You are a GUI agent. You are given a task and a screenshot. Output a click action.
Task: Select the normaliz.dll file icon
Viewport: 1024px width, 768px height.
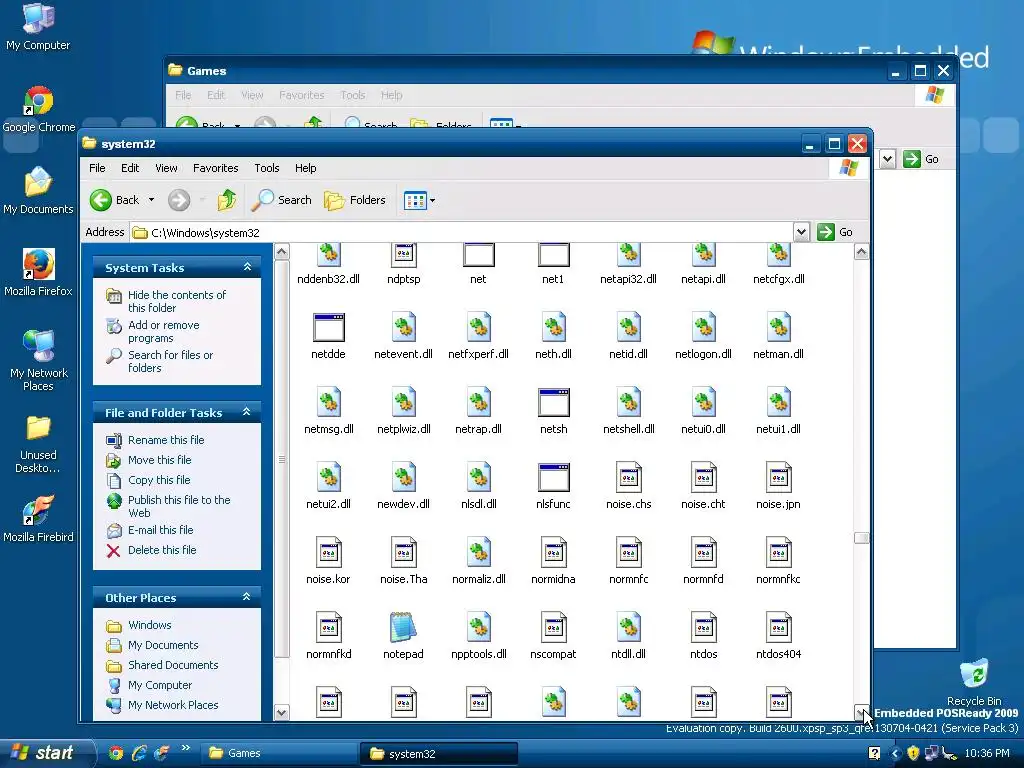(x=478, y=552)
